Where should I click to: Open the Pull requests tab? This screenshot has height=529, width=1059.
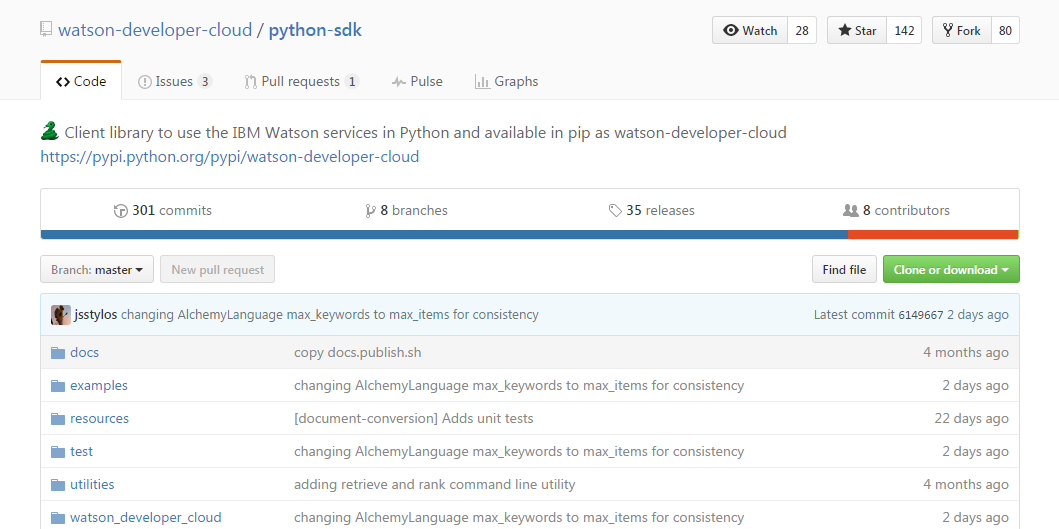point(302,82)
